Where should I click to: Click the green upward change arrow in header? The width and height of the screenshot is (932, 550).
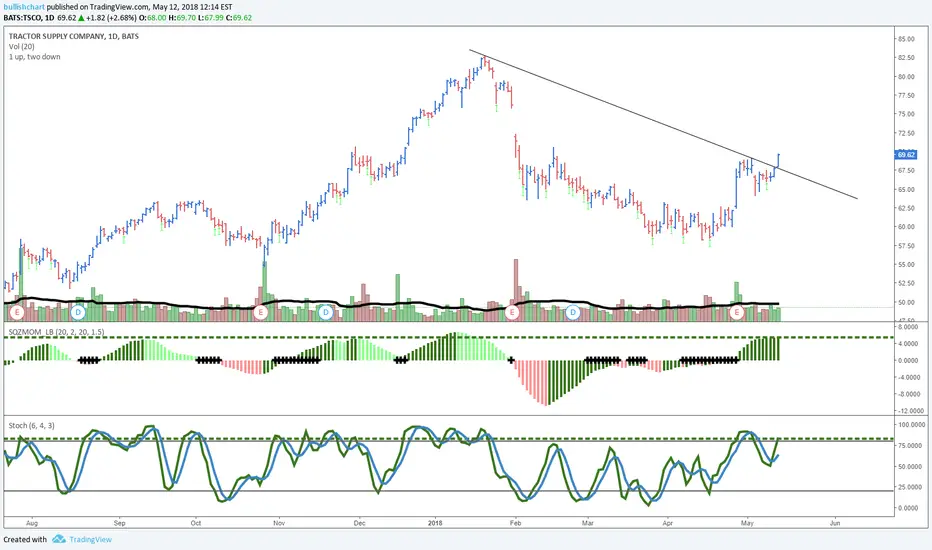[x=81, y=18]
